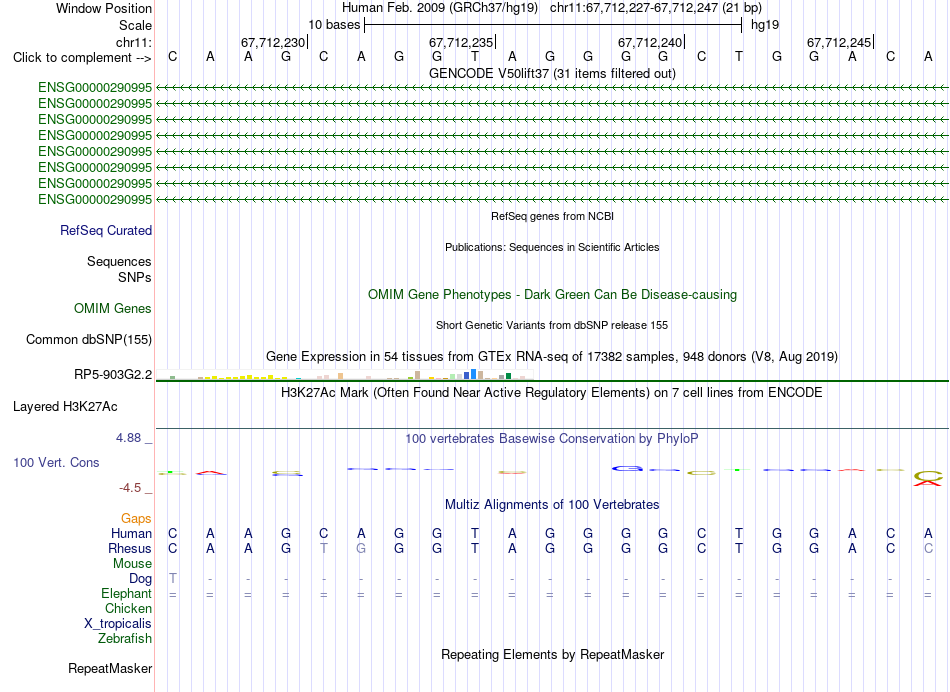Click the Sequences track label

119,261
